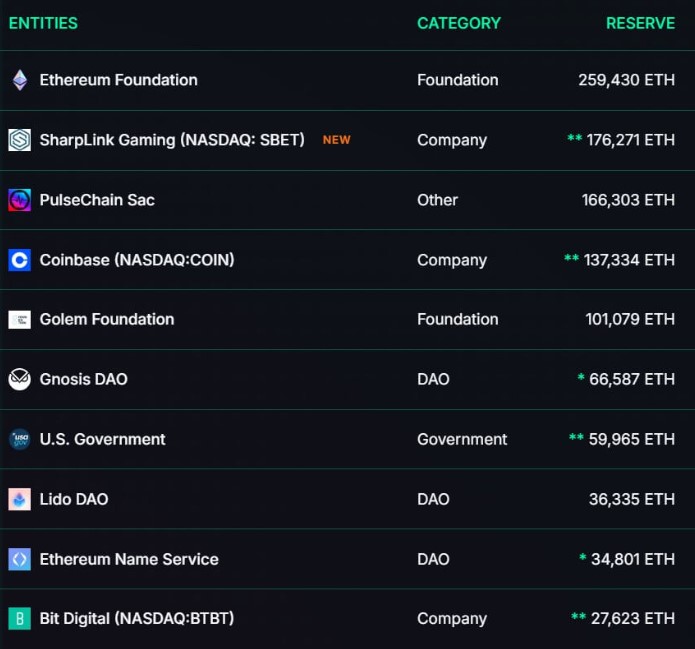
Task: Open Coinbase (NASDAQ:COIN) entity name
Action: click(x=137, y=260)
